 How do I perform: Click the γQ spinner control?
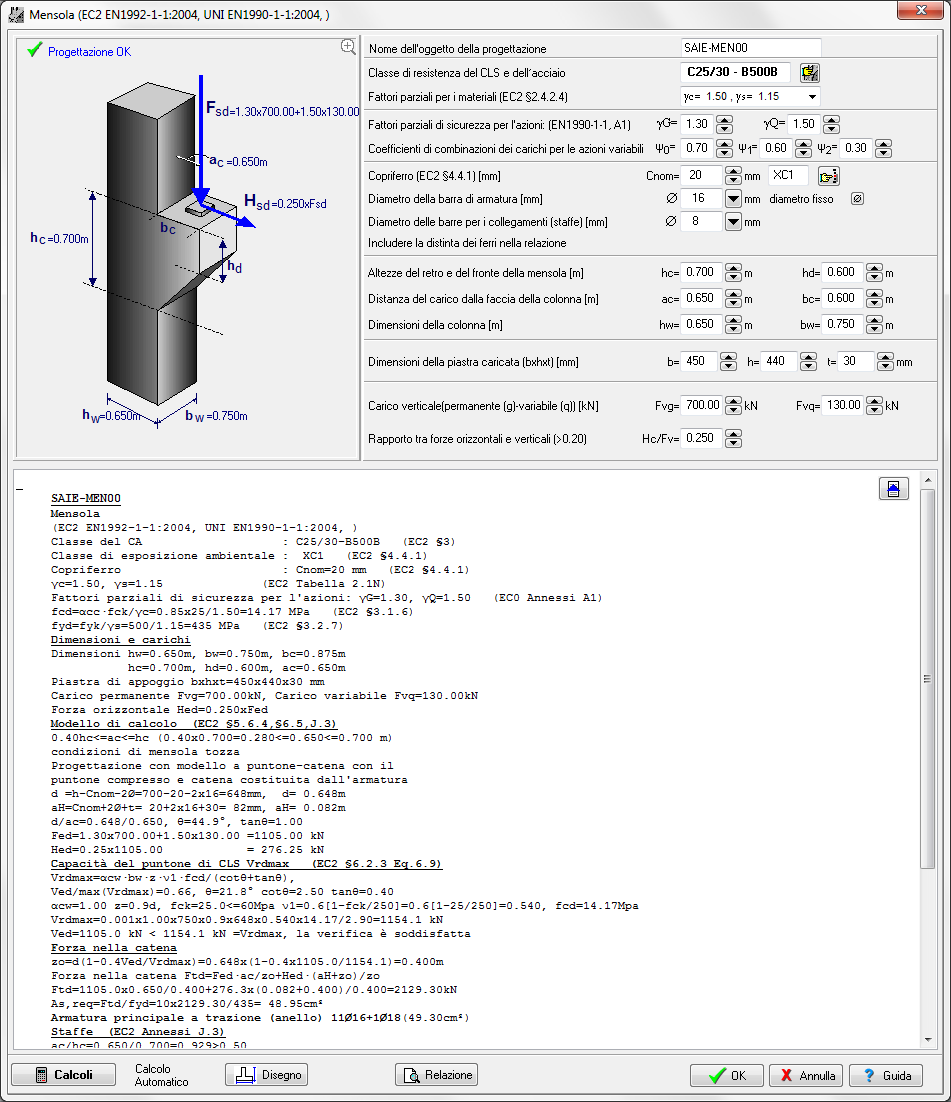coord(832,124)
